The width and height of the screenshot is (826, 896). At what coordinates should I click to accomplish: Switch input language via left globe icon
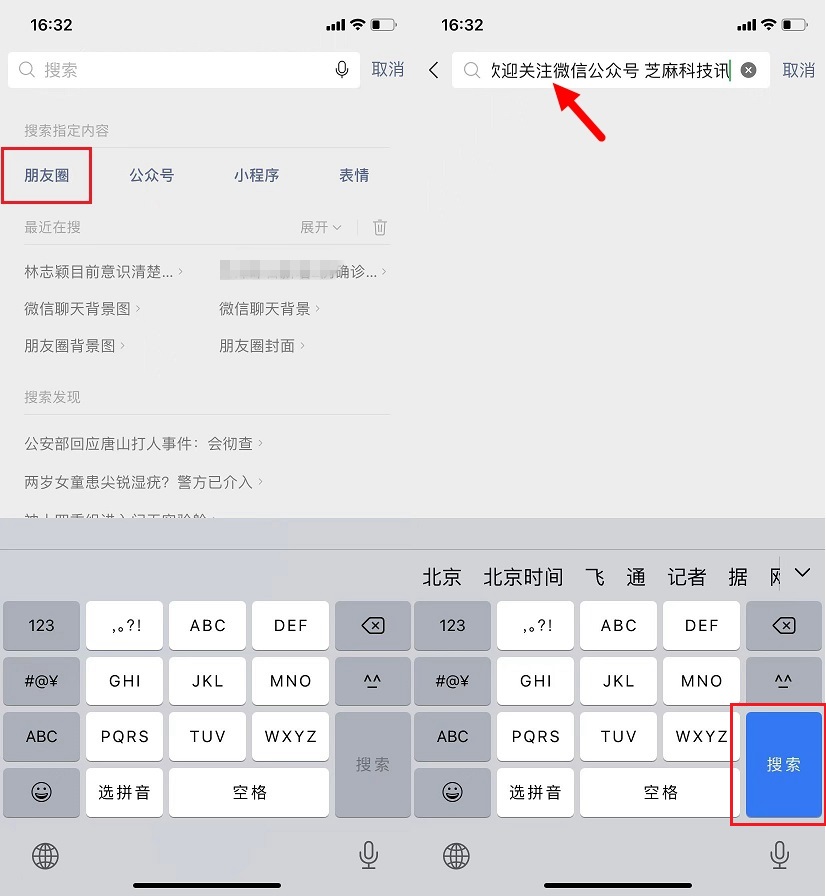pos(45,856)
